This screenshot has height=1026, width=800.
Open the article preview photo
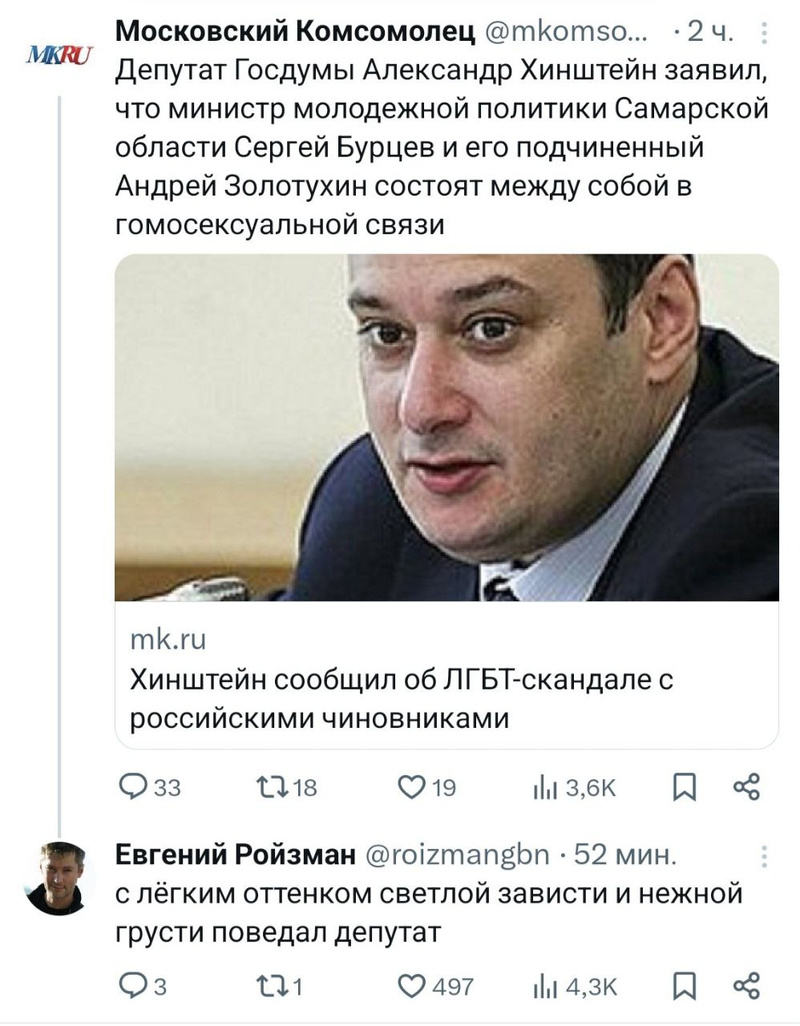(x=446, y=427)
